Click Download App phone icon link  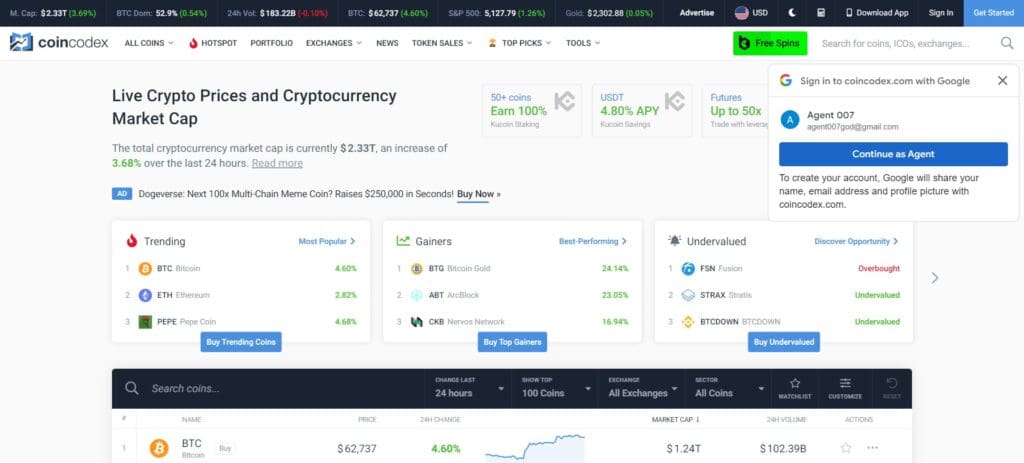click(877, 12)
